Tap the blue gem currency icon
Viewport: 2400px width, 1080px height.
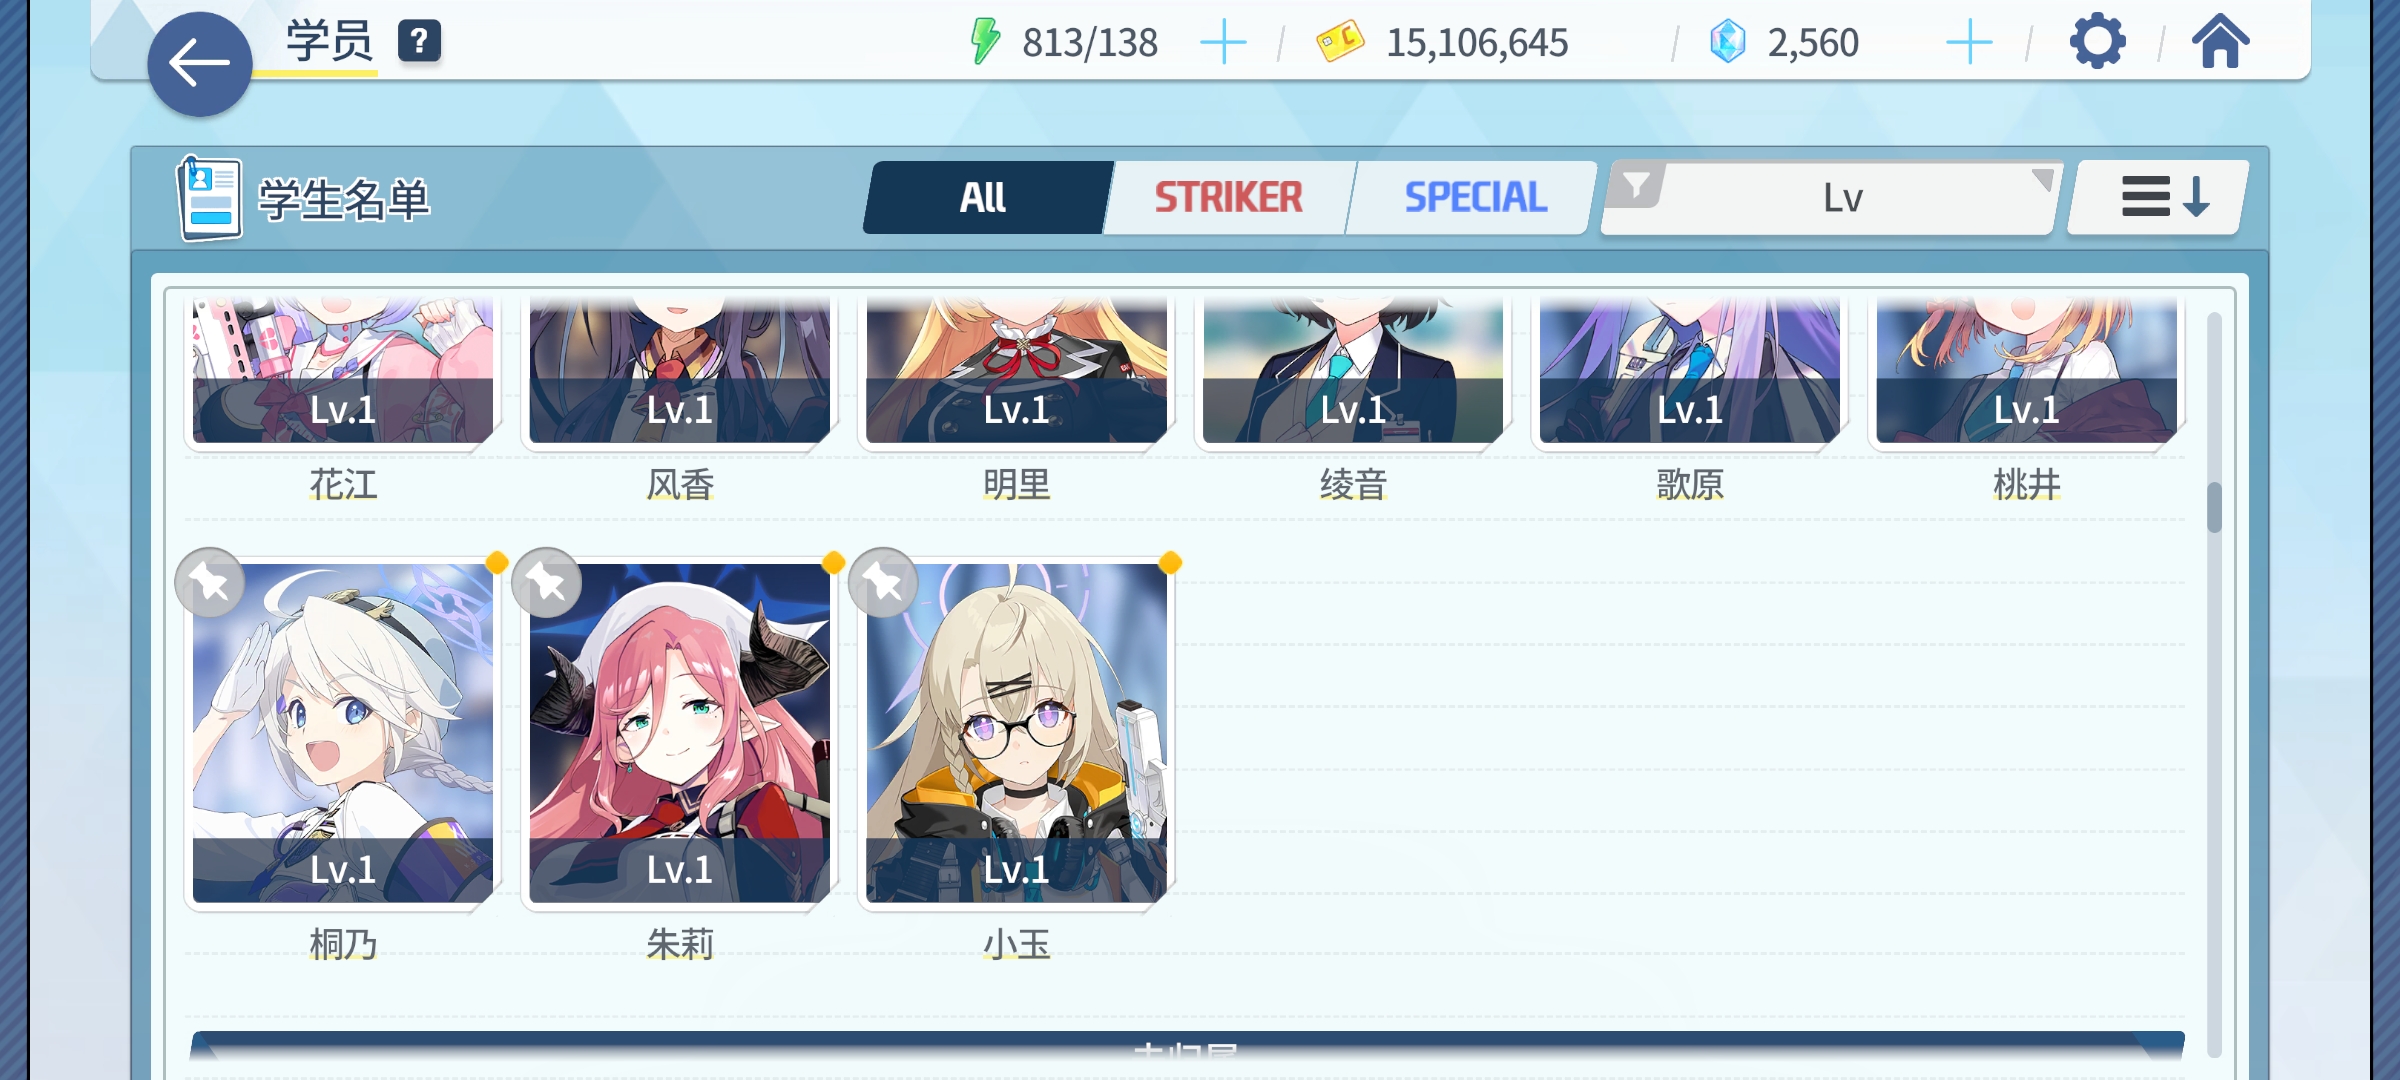(x=1727, y=42)
